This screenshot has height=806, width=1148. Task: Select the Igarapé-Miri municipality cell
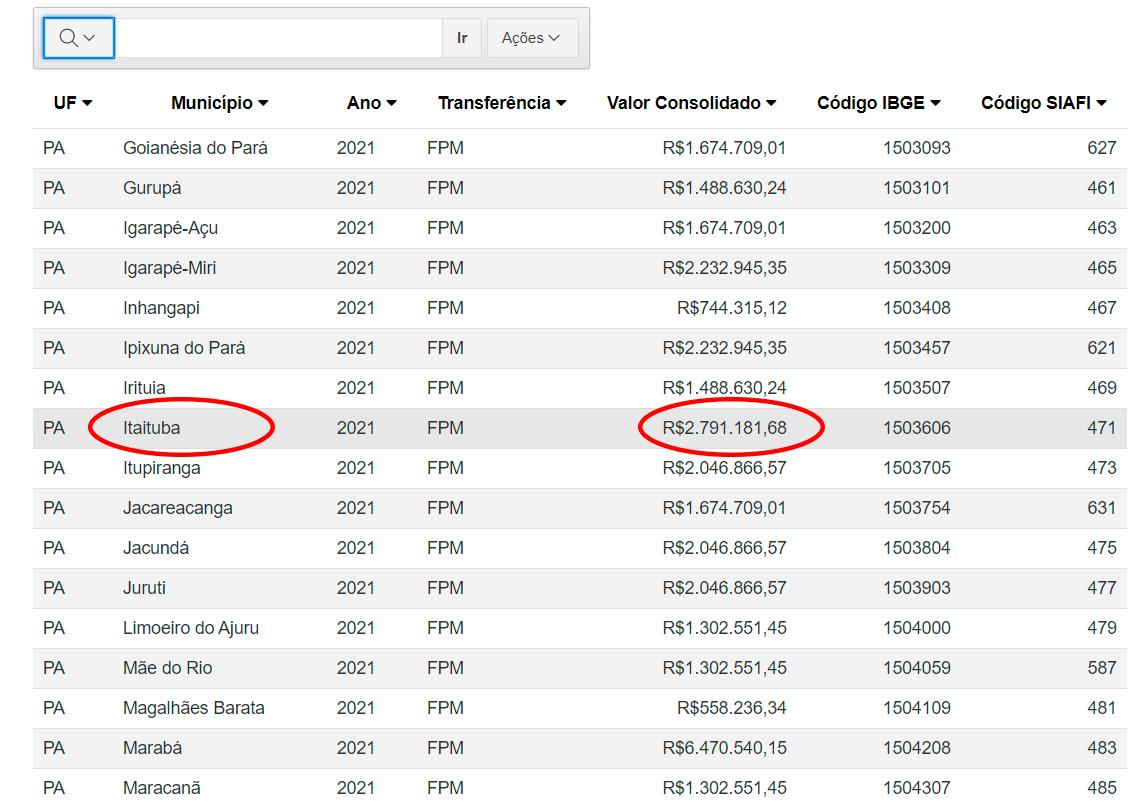tap(169, 268)
